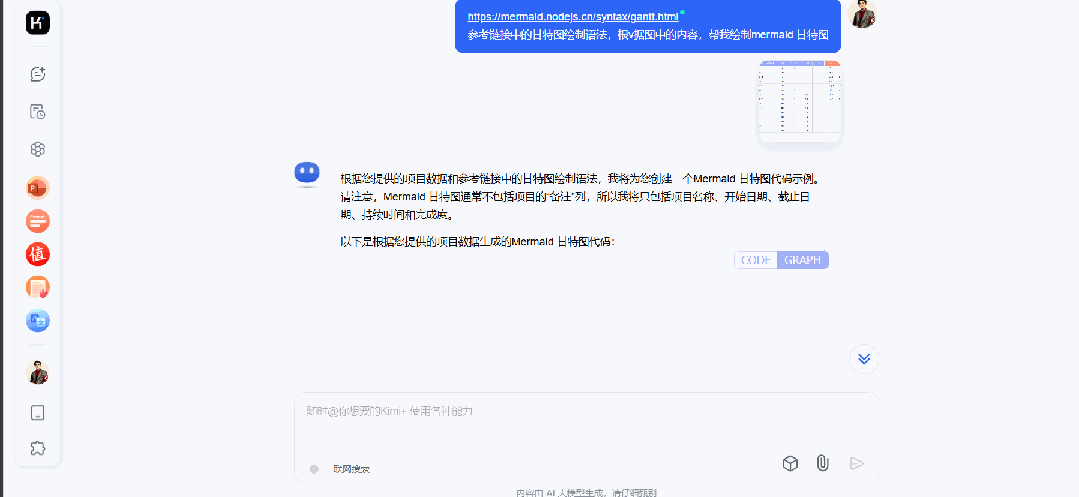Open the mobile app download icon
Viewport: 1079px width, 497px height.
(38, 413)
